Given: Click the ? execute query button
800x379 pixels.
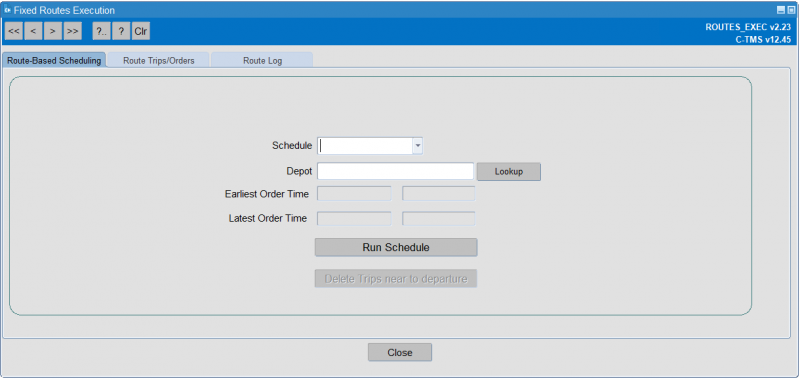Looking at the screenshot, I should tap(121, 31).
